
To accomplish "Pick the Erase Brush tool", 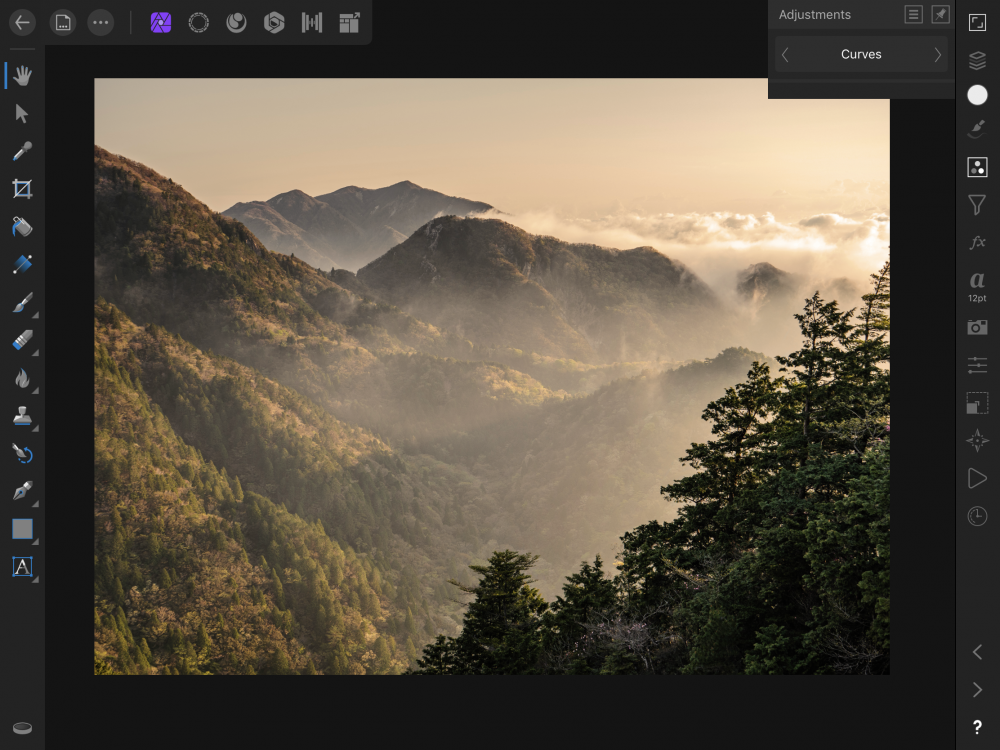I will (x=22, y=341).
